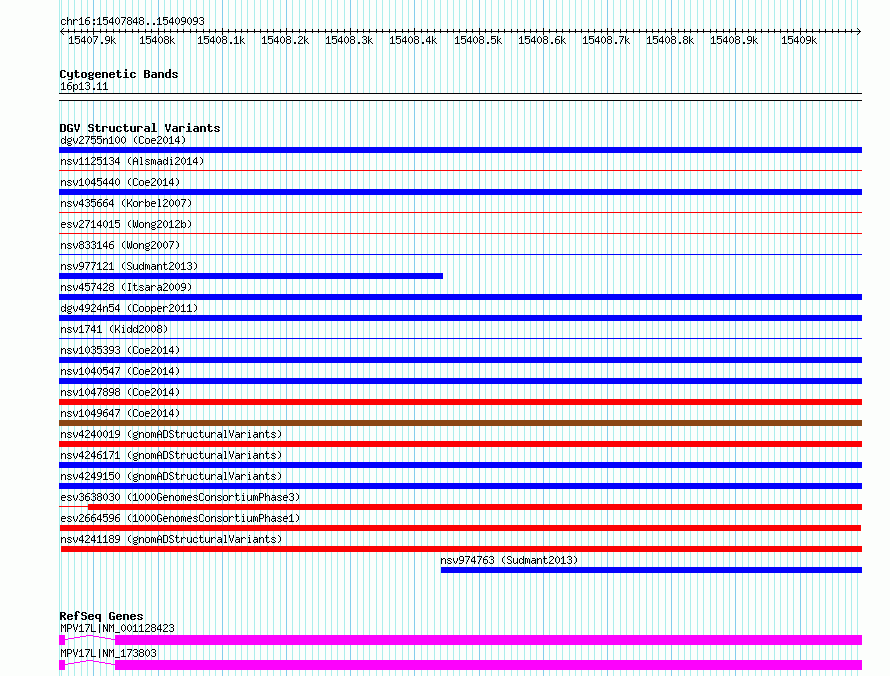Click the dgv2755n100 (Coe2014) variant label

(123, 140)
